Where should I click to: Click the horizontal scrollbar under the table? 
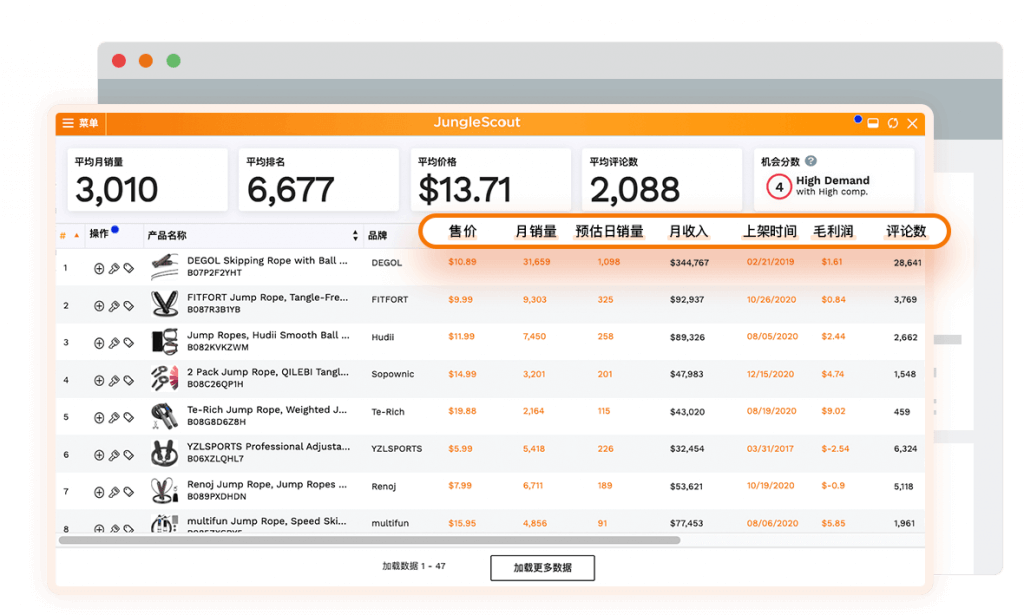pos(370,540)
